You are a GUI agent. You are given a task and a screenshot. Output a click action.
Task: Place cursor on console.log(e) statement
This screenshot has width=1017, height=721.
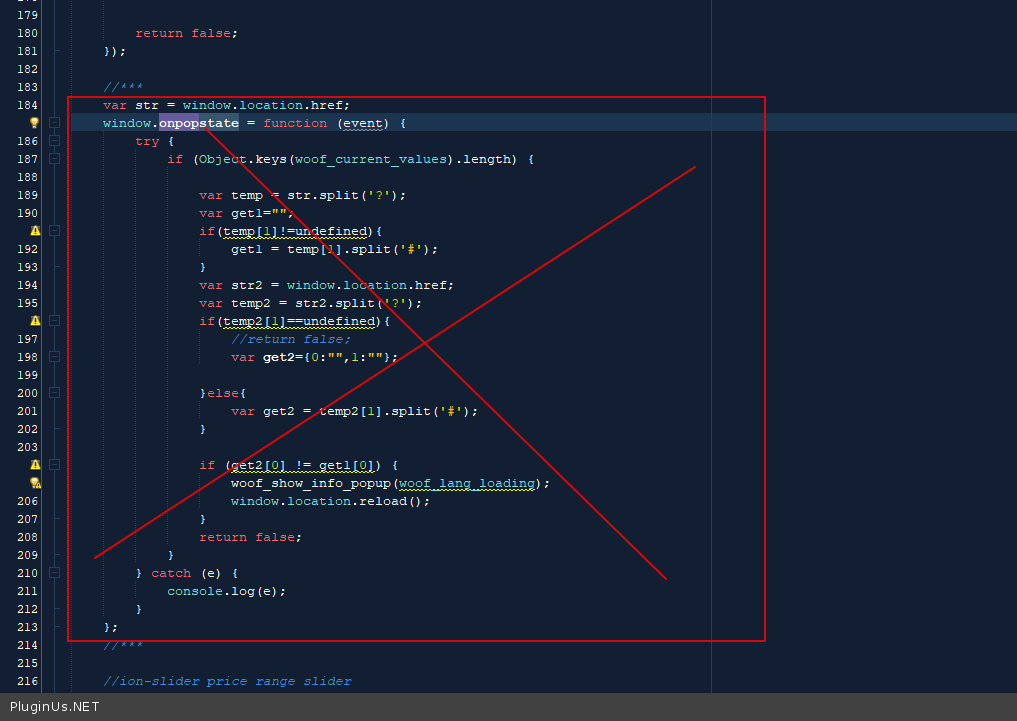[x=225, y=591]
